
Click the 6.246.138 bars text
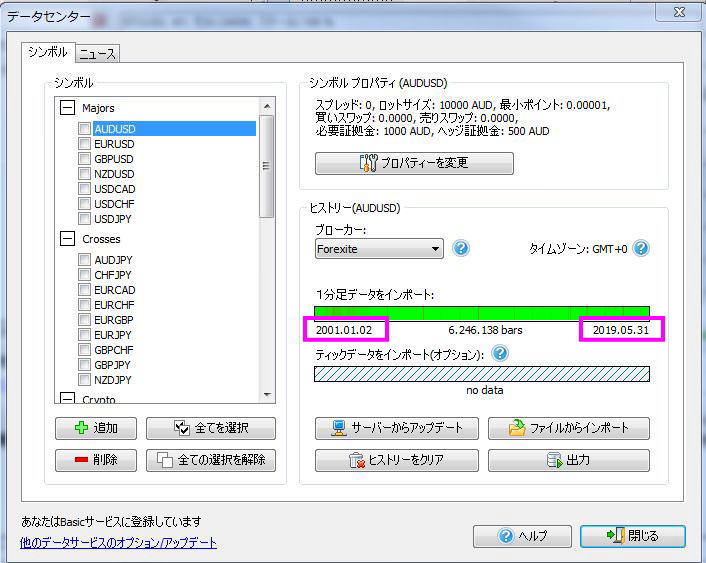point(485,330)
